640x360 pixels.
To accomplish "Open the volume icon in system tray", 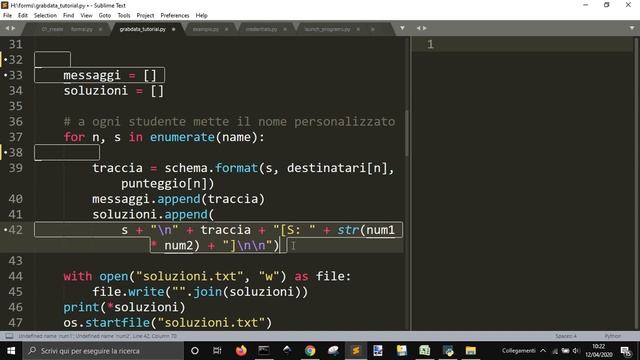I will (x=576, y=351).
